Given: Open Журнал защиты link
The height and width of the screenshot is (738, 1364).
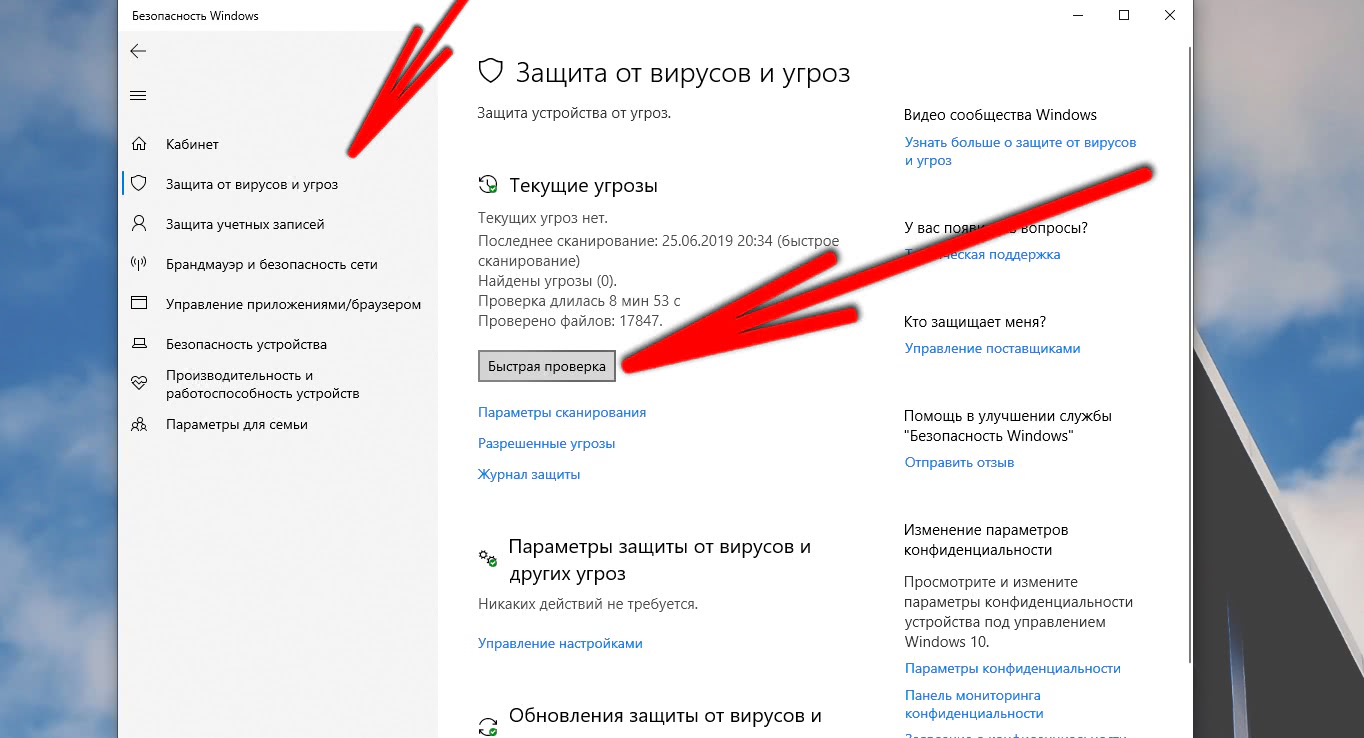Looking at the screenshot, I should [529, 474].
